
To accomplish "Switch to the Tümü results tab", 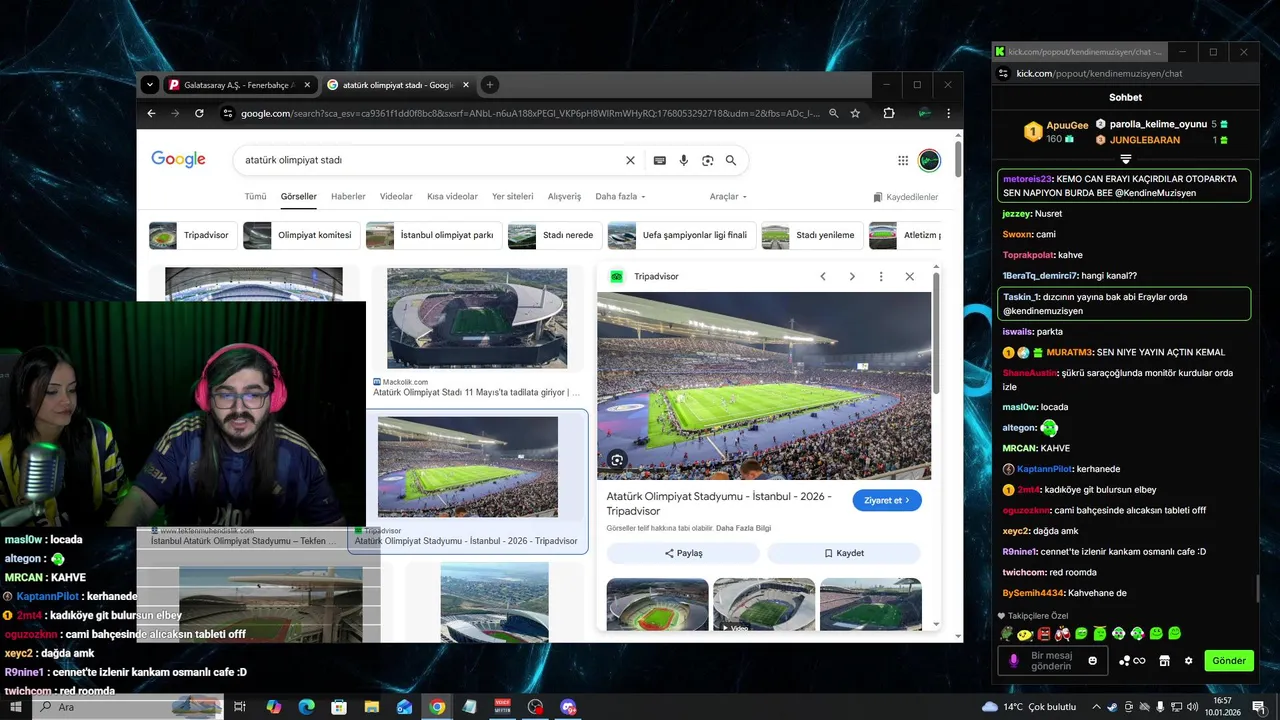I will [255, 197].
